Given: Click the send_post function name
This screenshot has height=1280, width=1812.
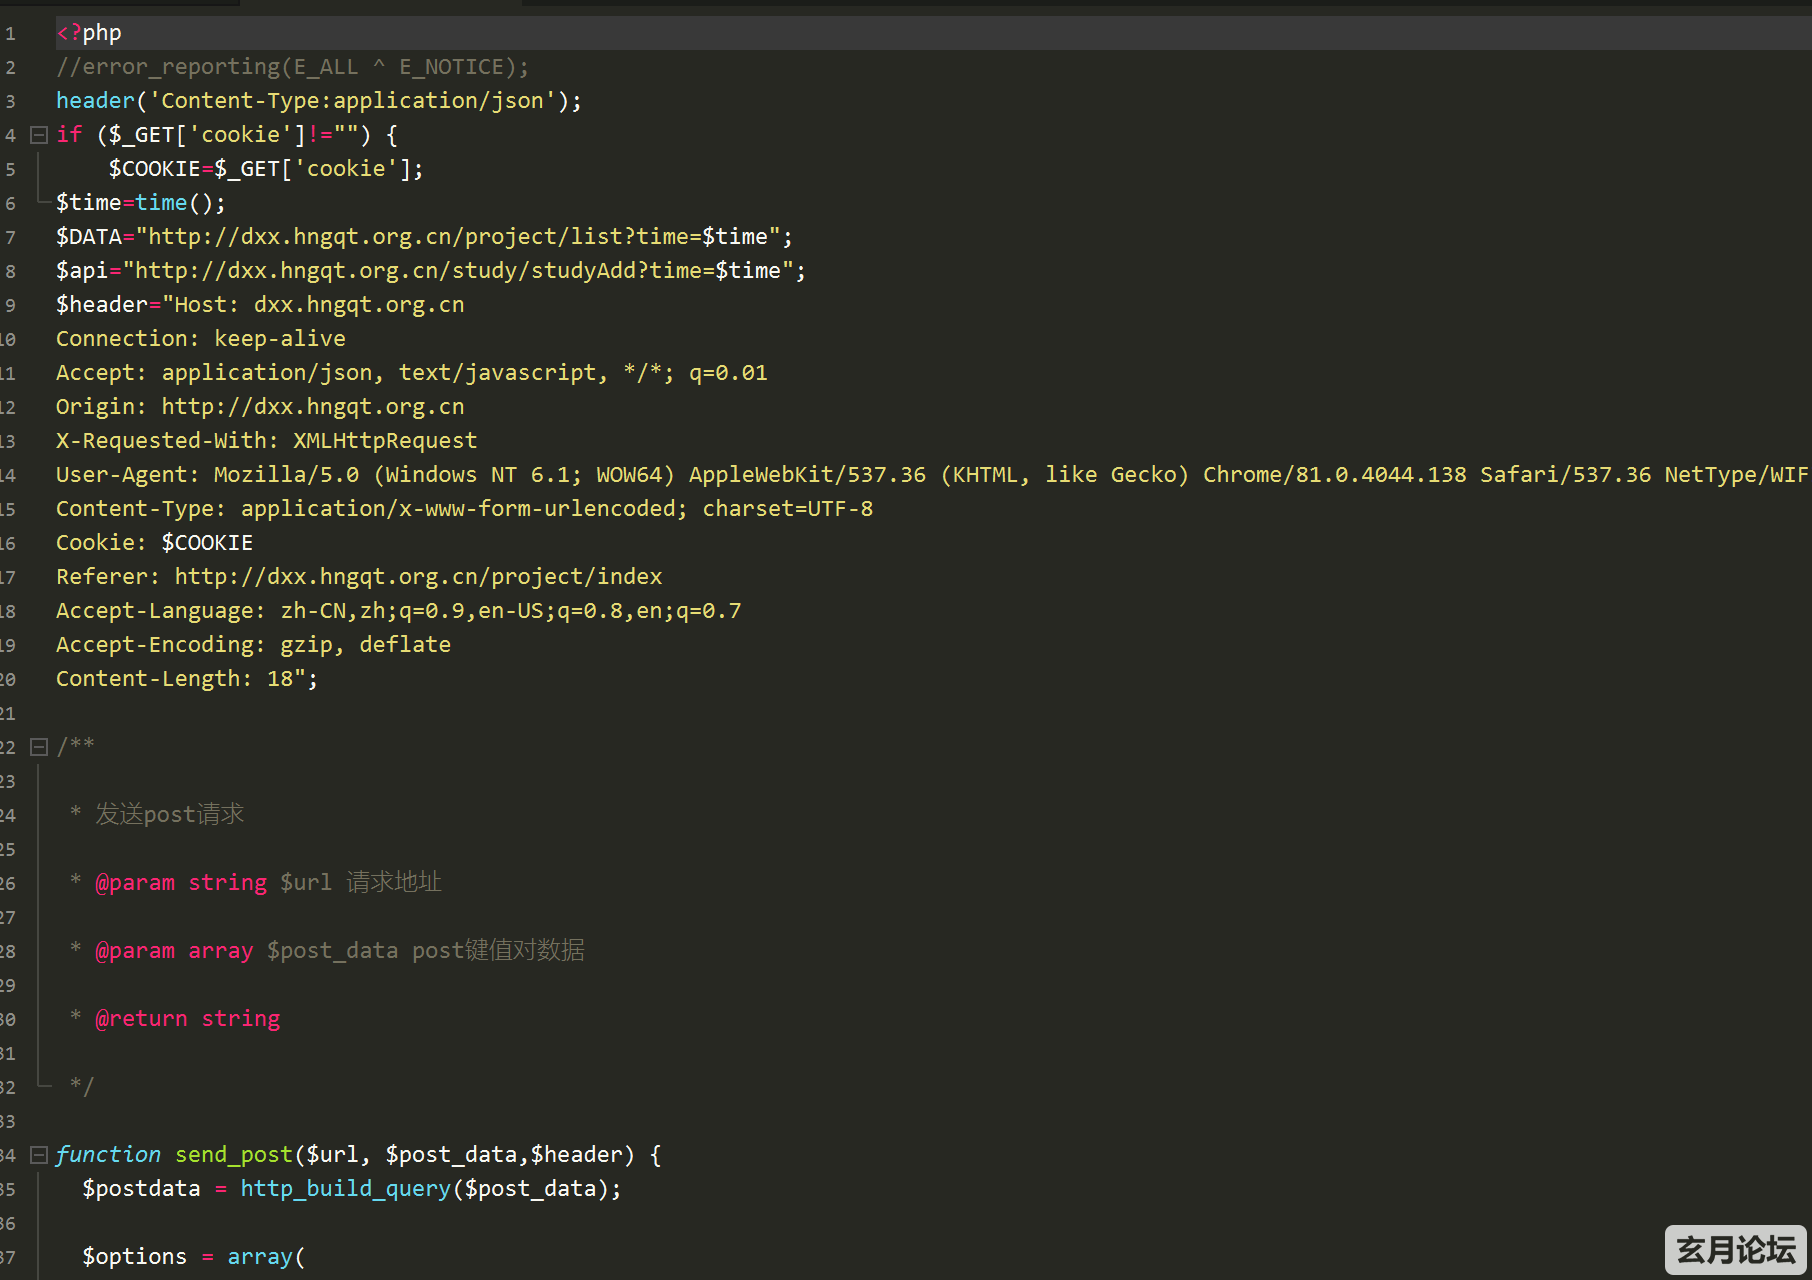Looking at the screenshot, I should pyautogui.click(x=234, y=1155).
